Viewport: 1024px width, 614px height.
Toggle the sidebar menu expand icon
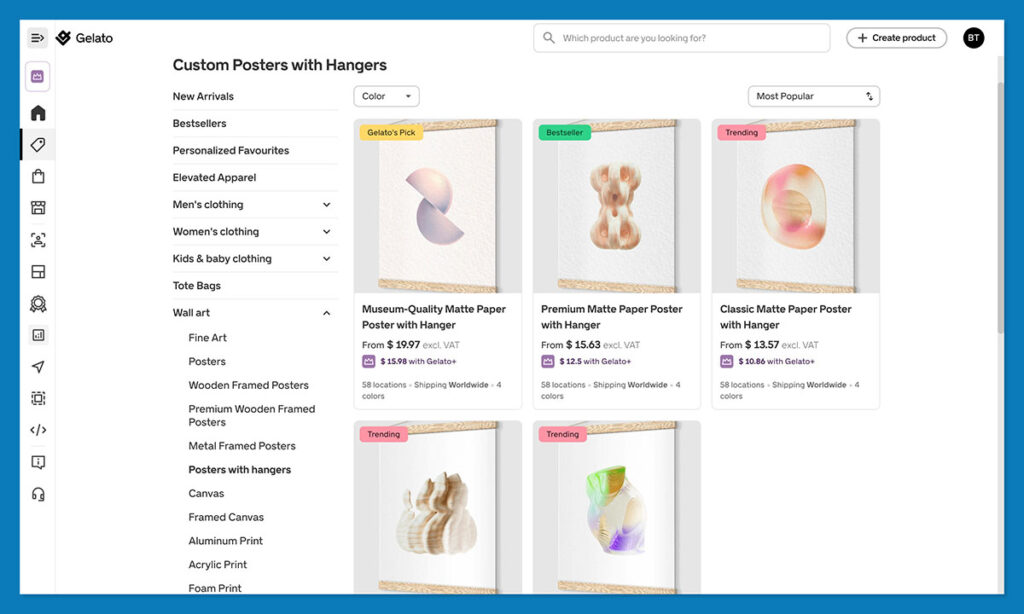[37, 38]
